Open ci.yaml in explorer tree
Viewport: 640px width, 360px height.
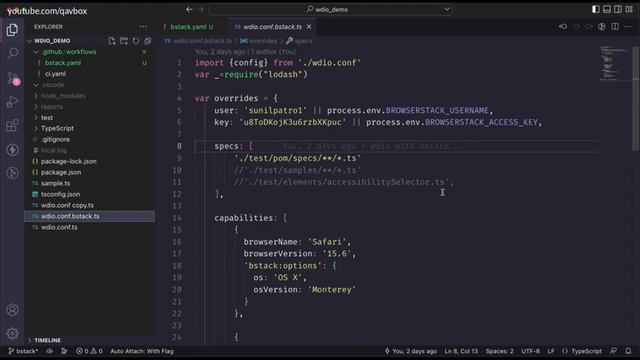(x=56, y=74)
